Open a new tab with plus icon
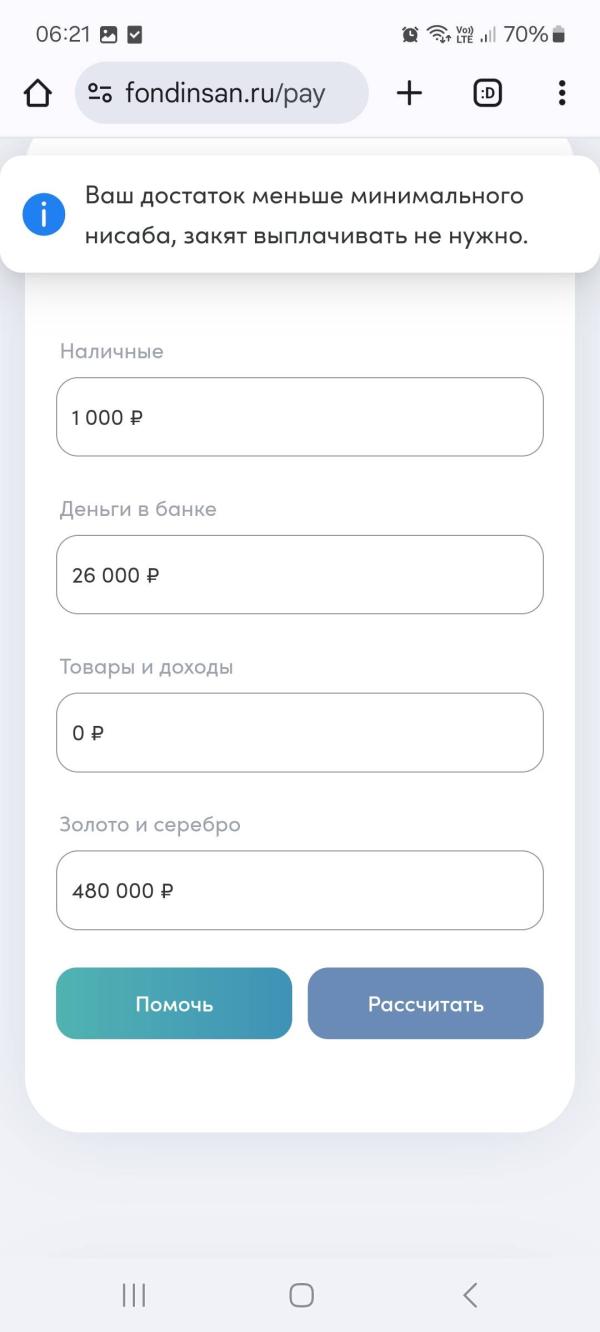The height and width of the screenshot is (1332, 600). click(409, 93)
